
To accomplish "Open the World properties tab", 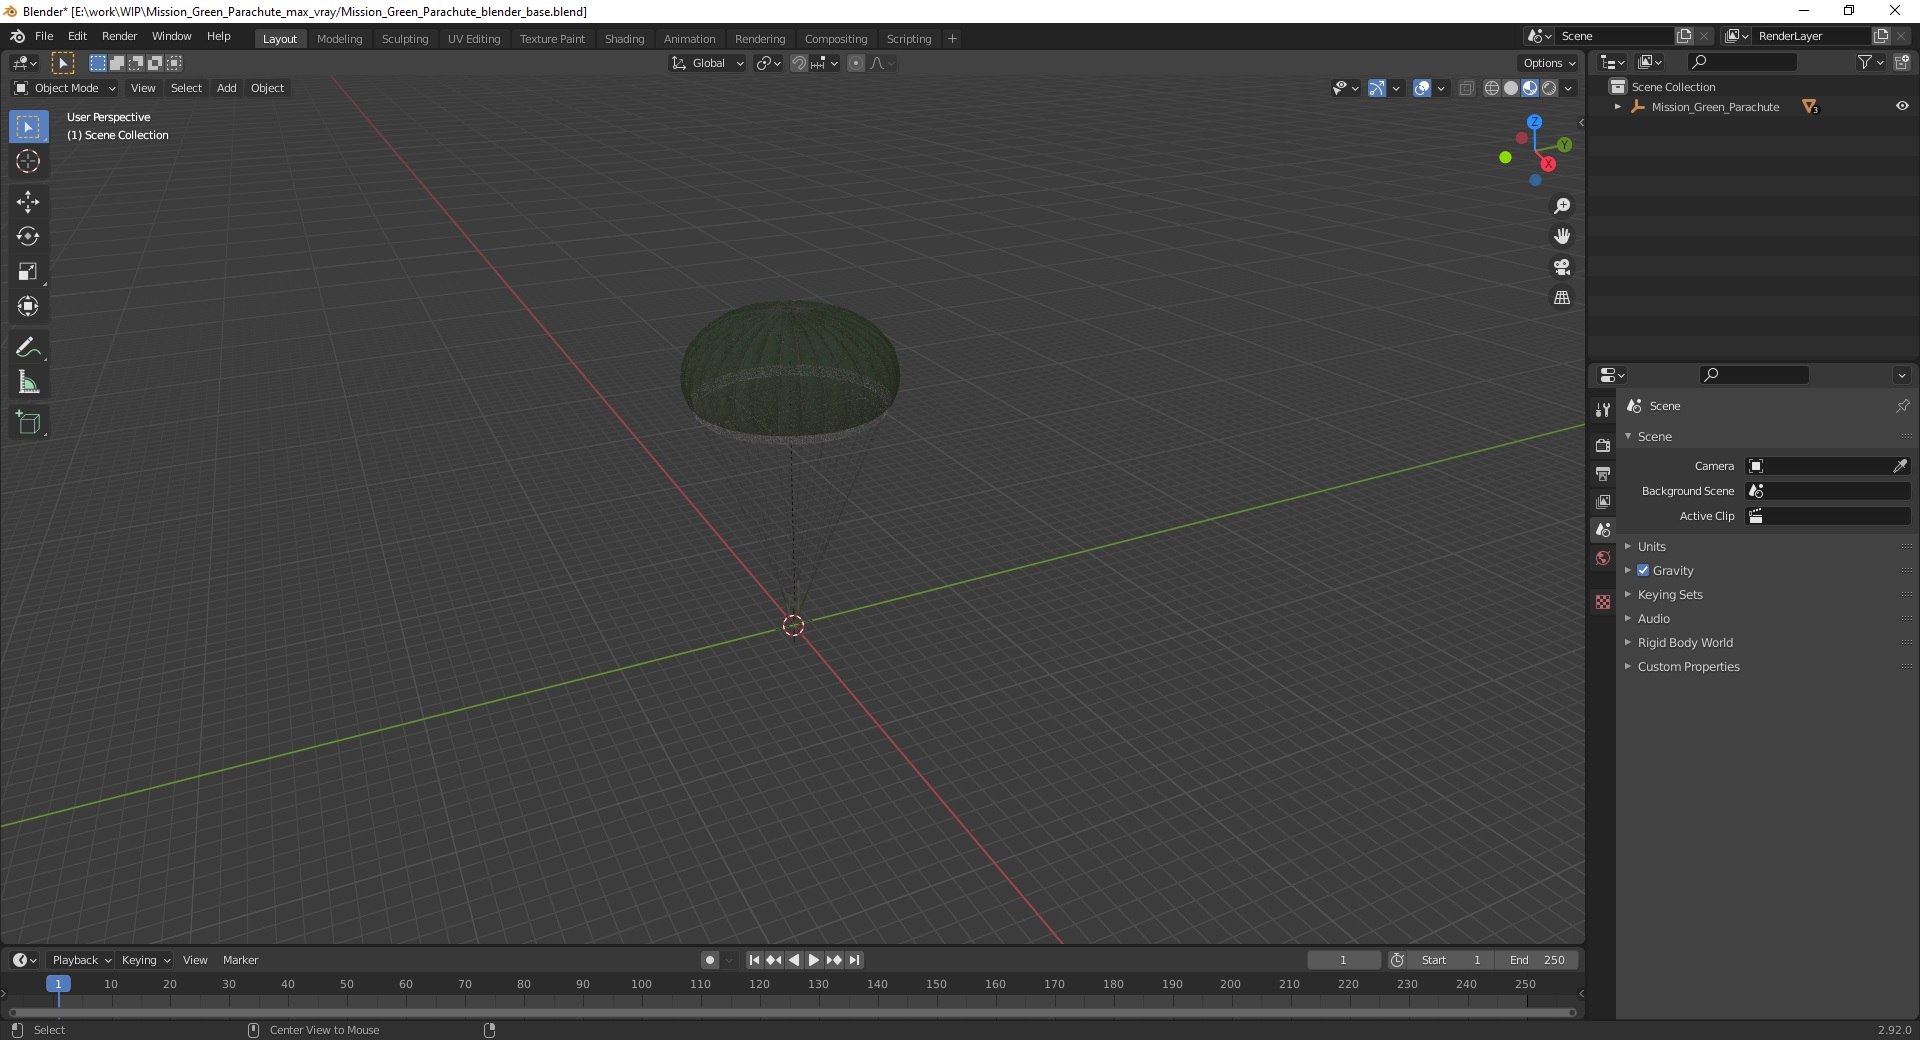I will click(1603, 558).
